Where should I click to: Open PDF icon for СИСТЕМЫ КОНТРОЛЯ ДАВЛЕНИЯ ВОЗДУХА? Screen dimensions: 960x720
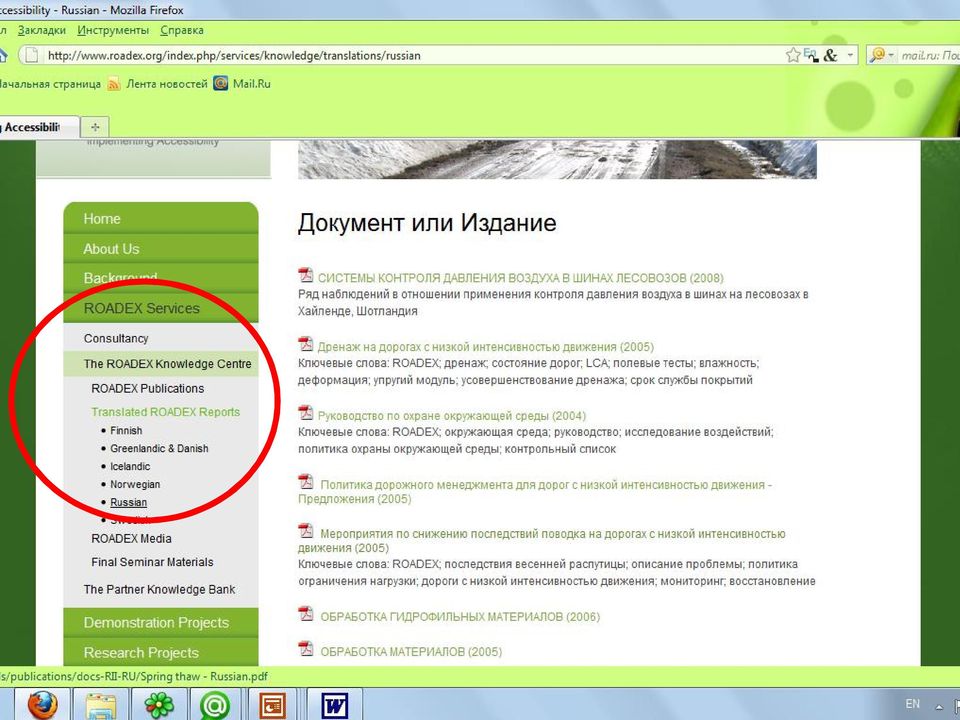(306, 275)
